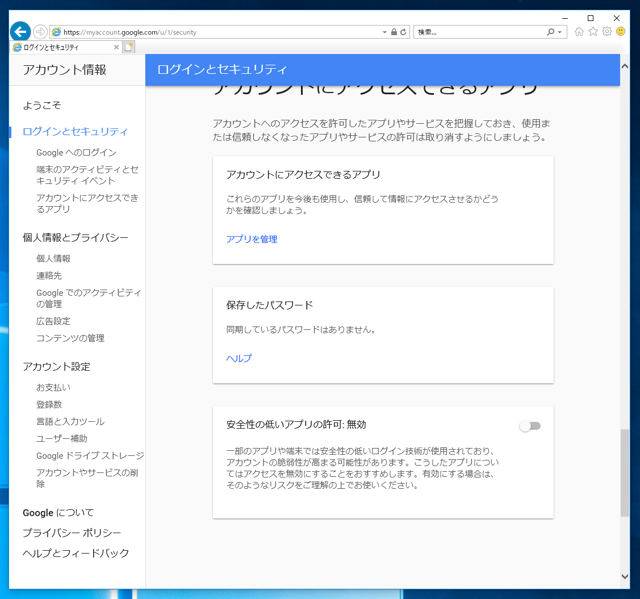This screenshot has width=640, height=599.
Task: Open the Tools gear icon
Action: point(607,31)
